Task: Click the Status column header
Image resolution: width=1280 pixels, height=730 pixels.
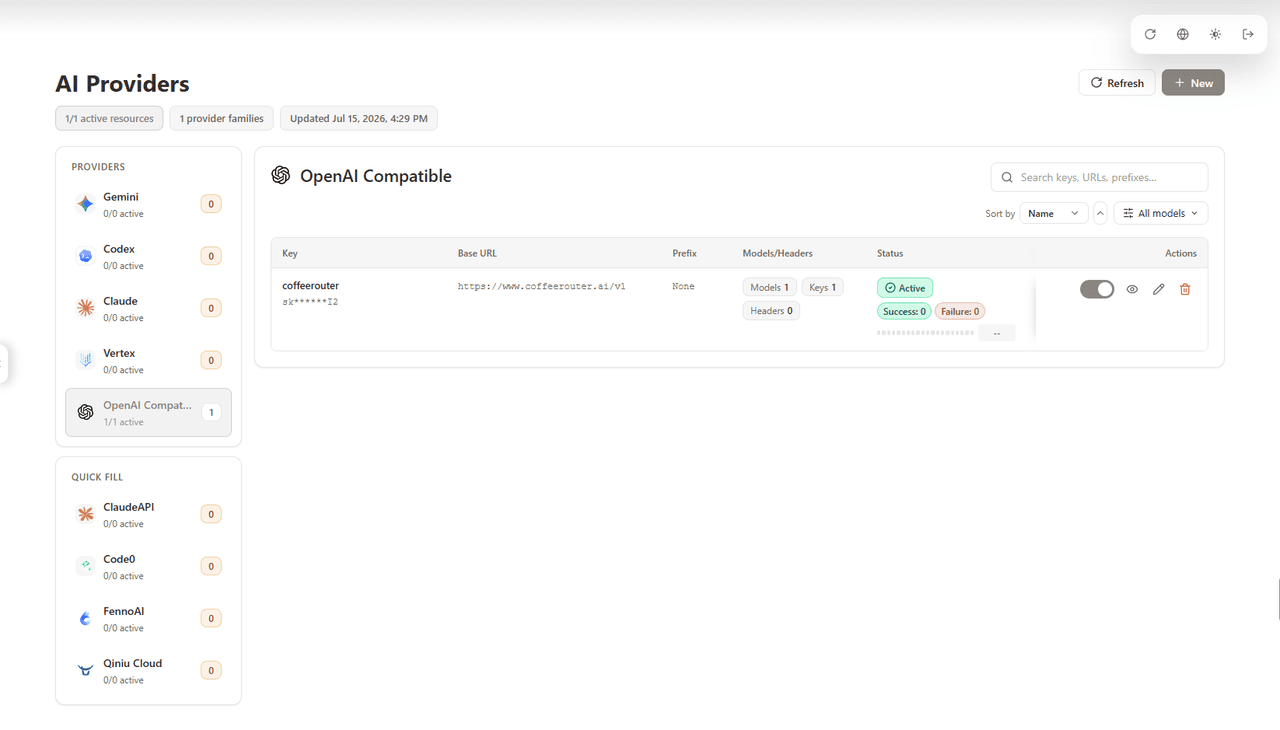Action: [x=890, y=253]
